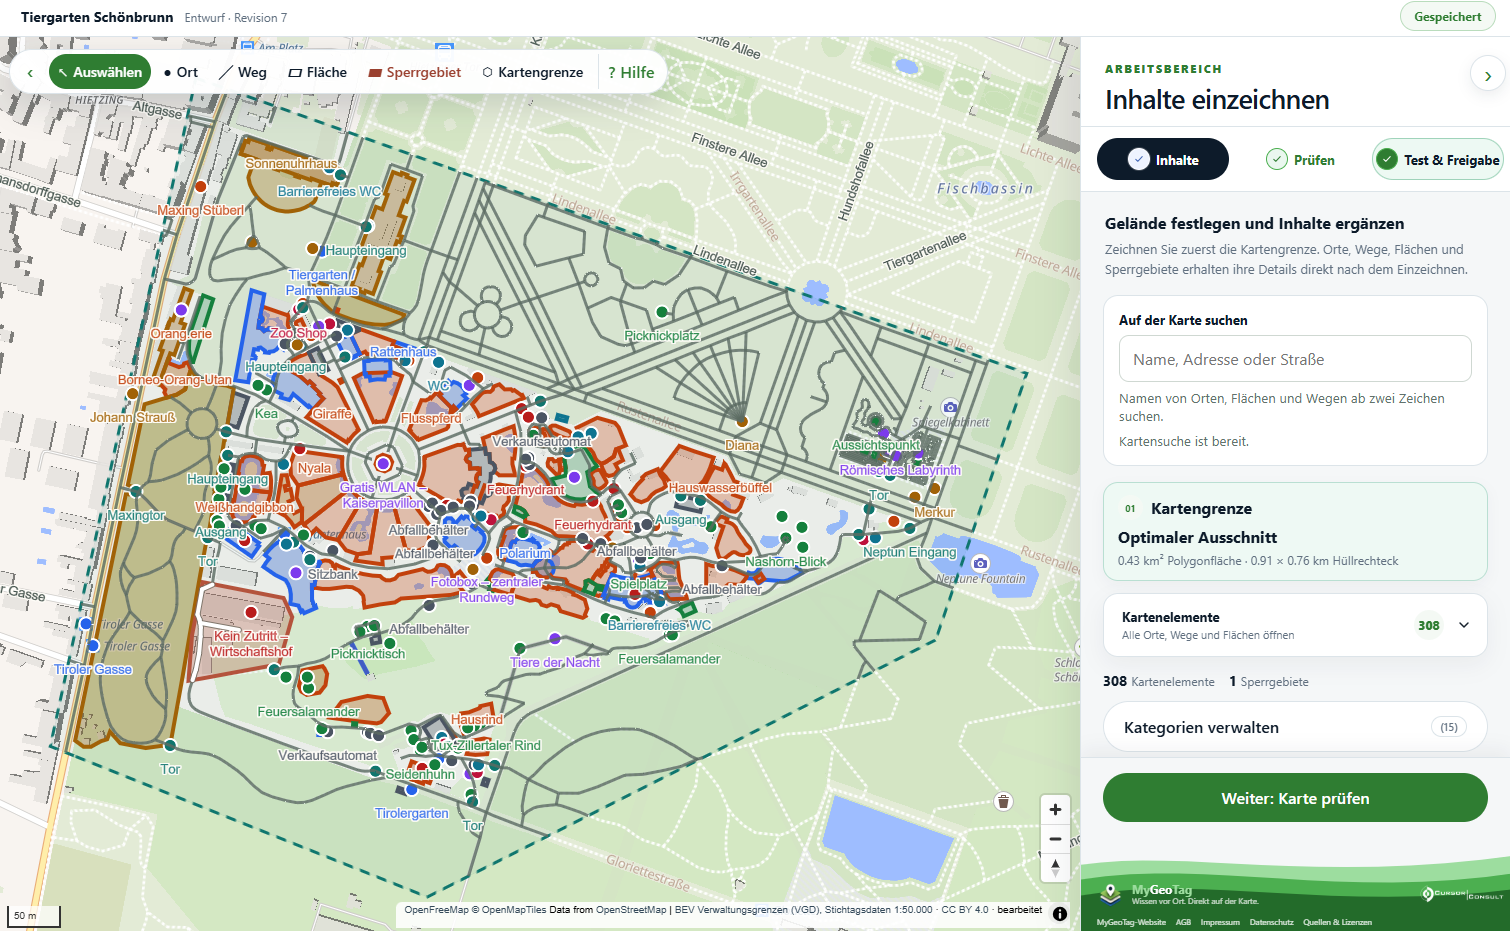
Task: Click the OpenStreetMap attribution link
Action: [x=630, y=910]
